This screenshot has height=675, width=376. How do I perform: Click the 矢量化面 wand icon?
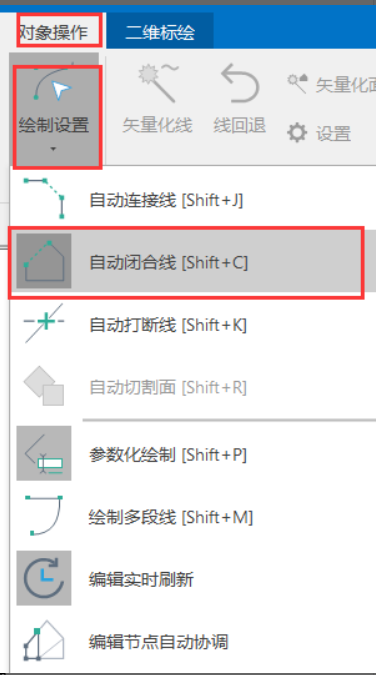click(297, 84)
